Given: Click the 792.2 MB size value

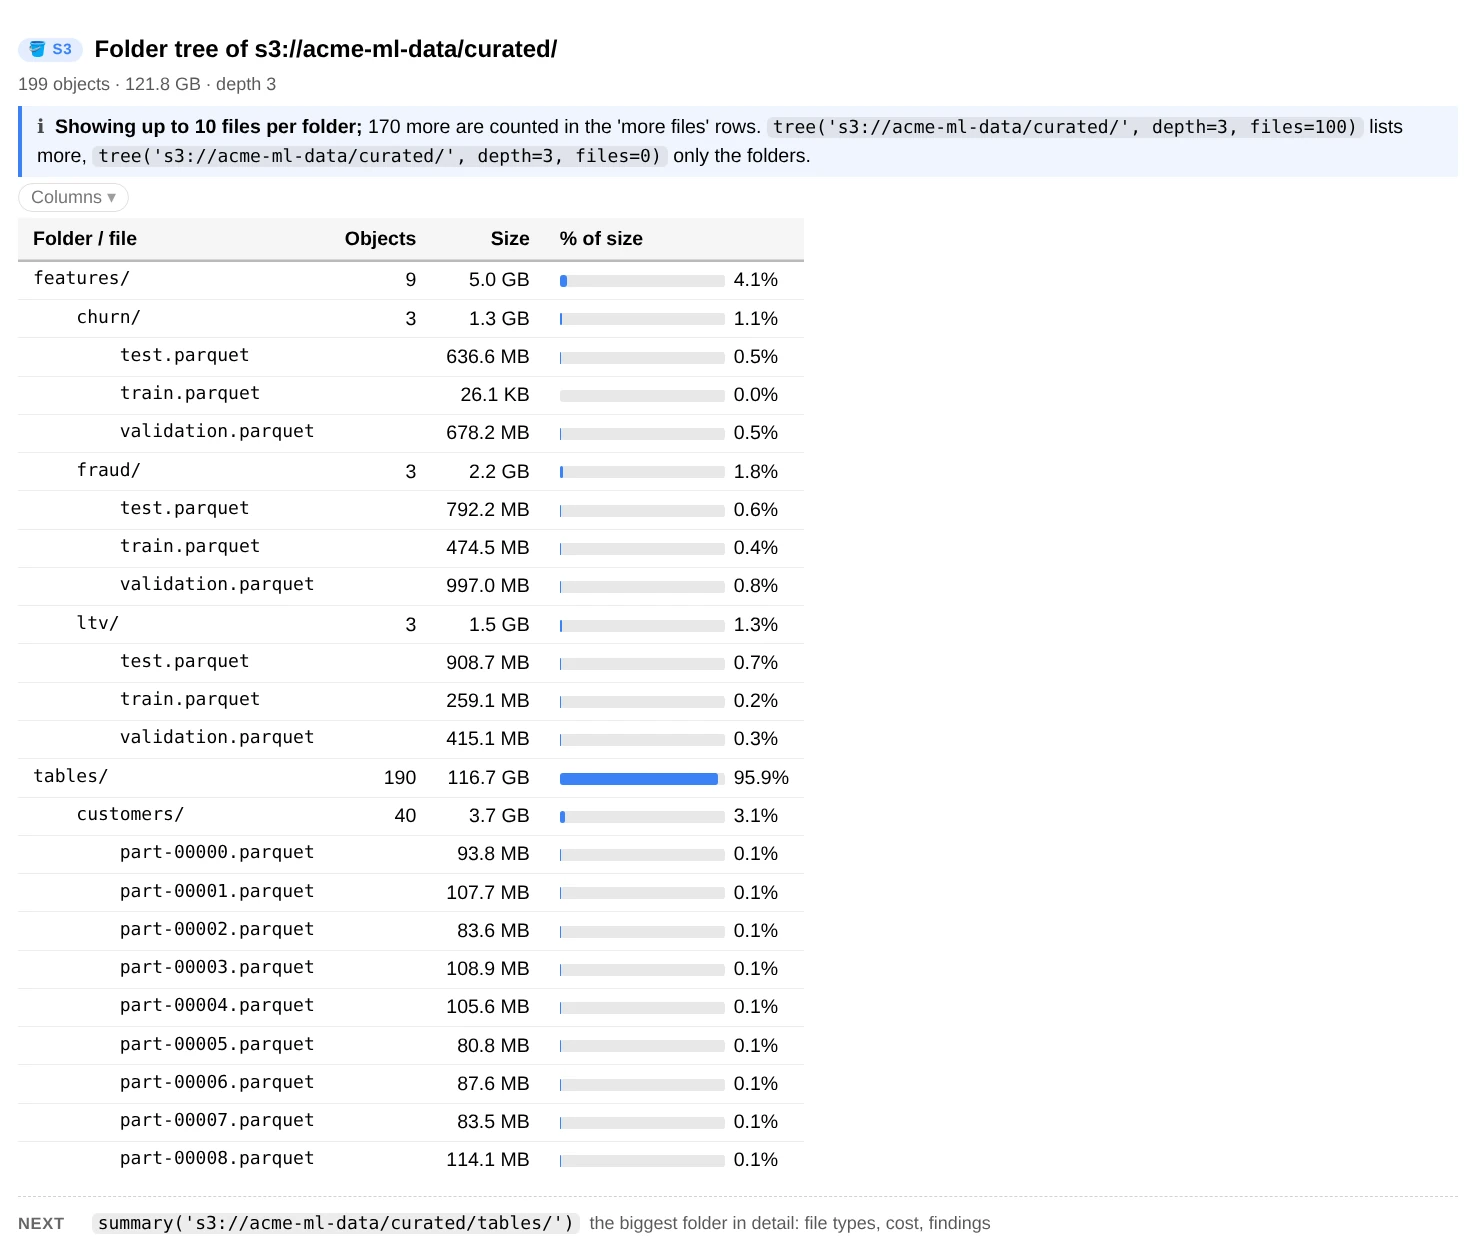Looking at the screenshot, I should [488, 510].
